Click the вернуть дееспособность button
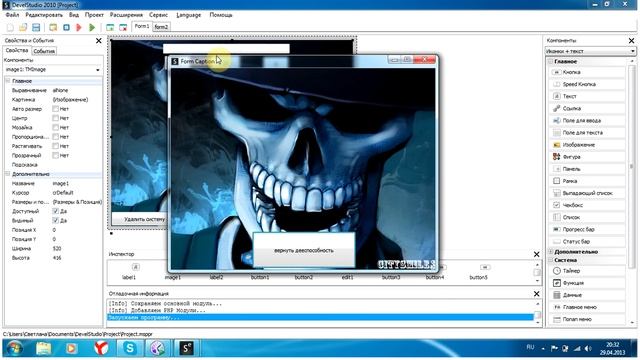Viewport: 640px width, 360px height. tap(304, 250)
